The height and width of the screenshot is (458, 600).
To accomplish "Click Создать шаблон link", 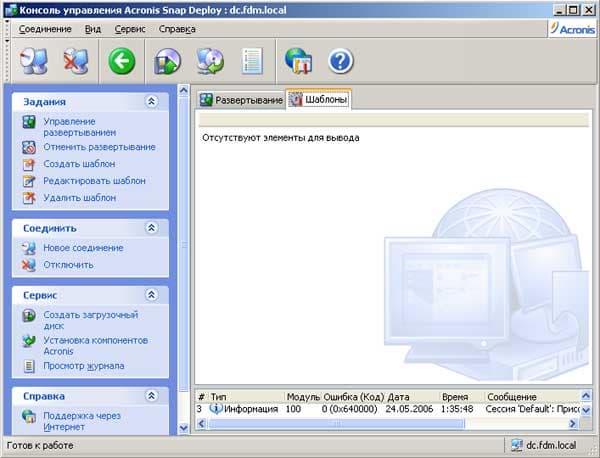I will 79,164.
